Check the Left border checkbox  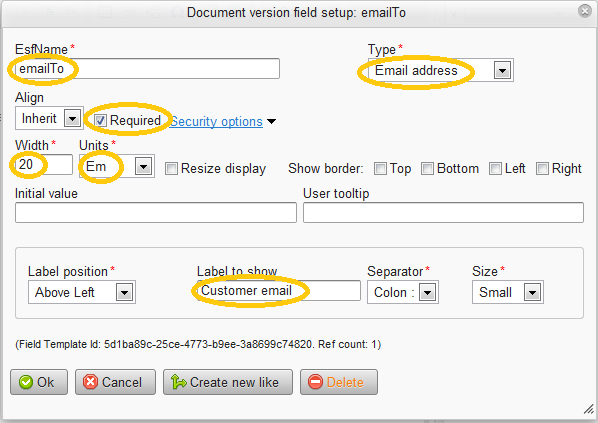(x=495, y=169)
